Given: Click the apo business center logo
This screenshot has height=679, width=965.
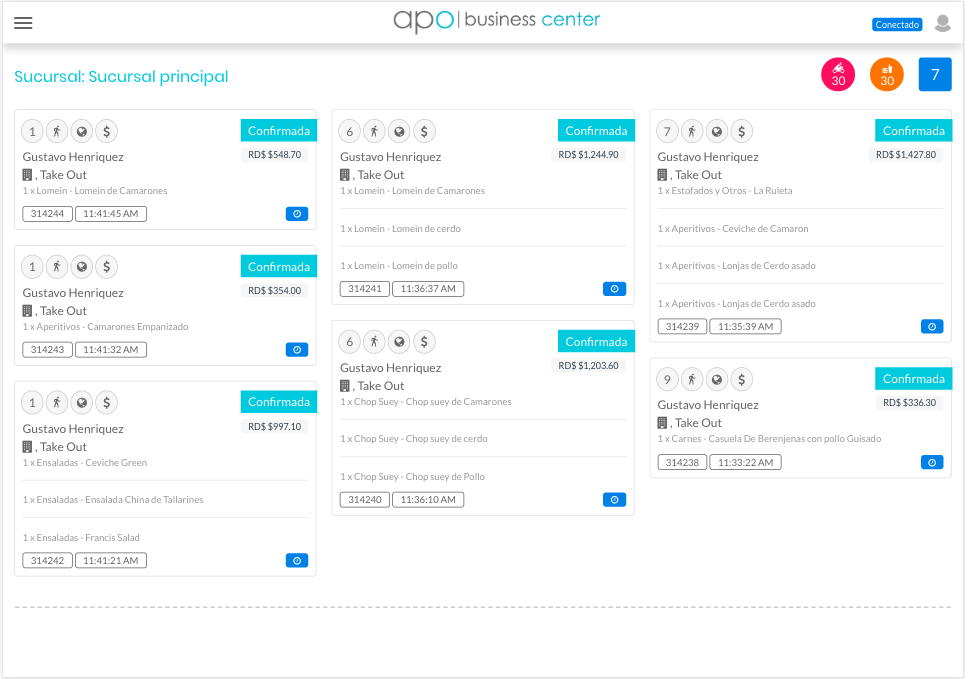Looking at the screenshot, I should [497, 21].
